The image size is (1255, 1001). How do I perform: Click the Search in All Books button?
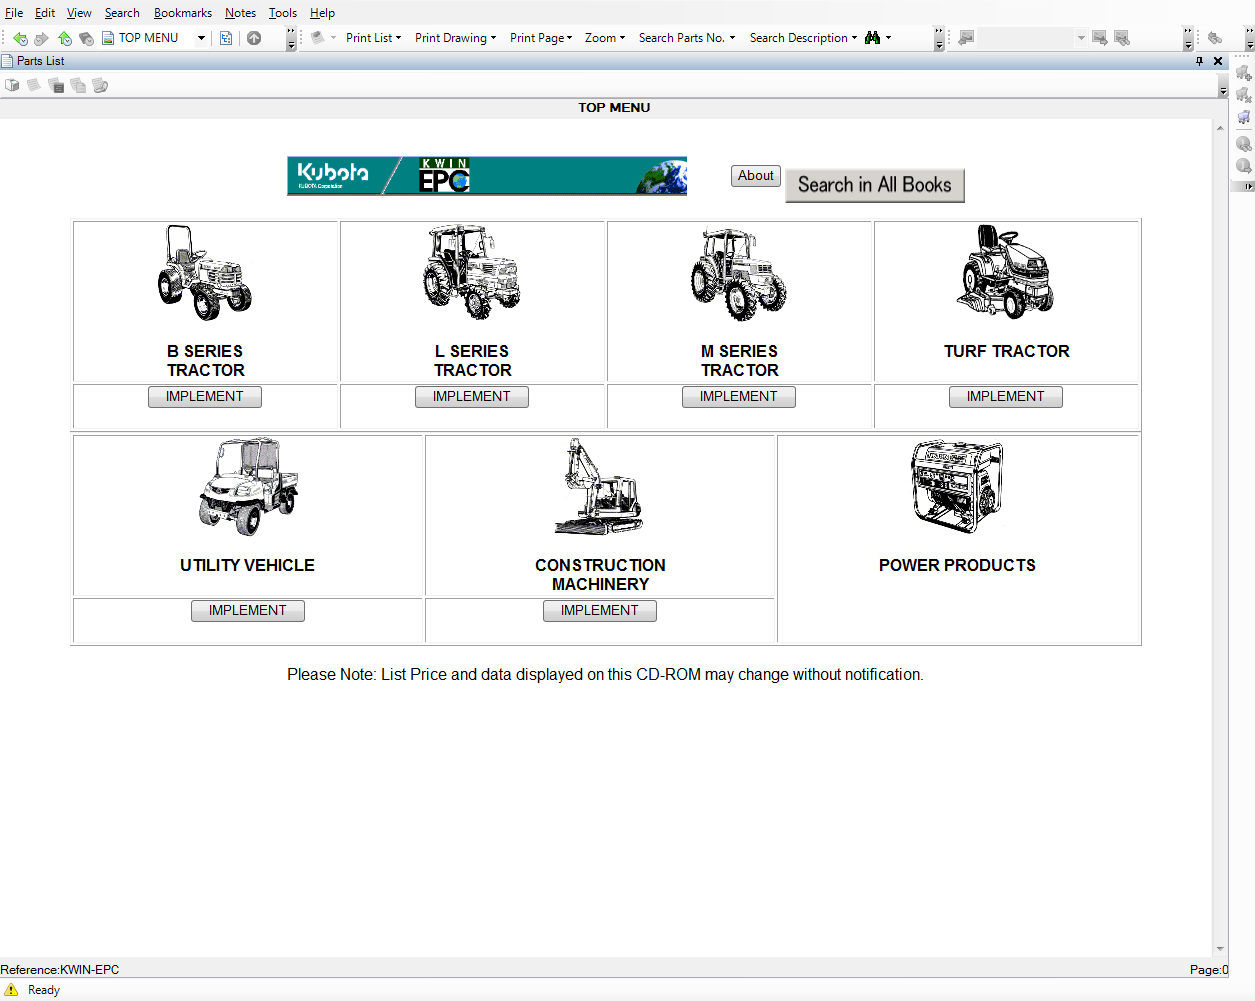(875, 185)
